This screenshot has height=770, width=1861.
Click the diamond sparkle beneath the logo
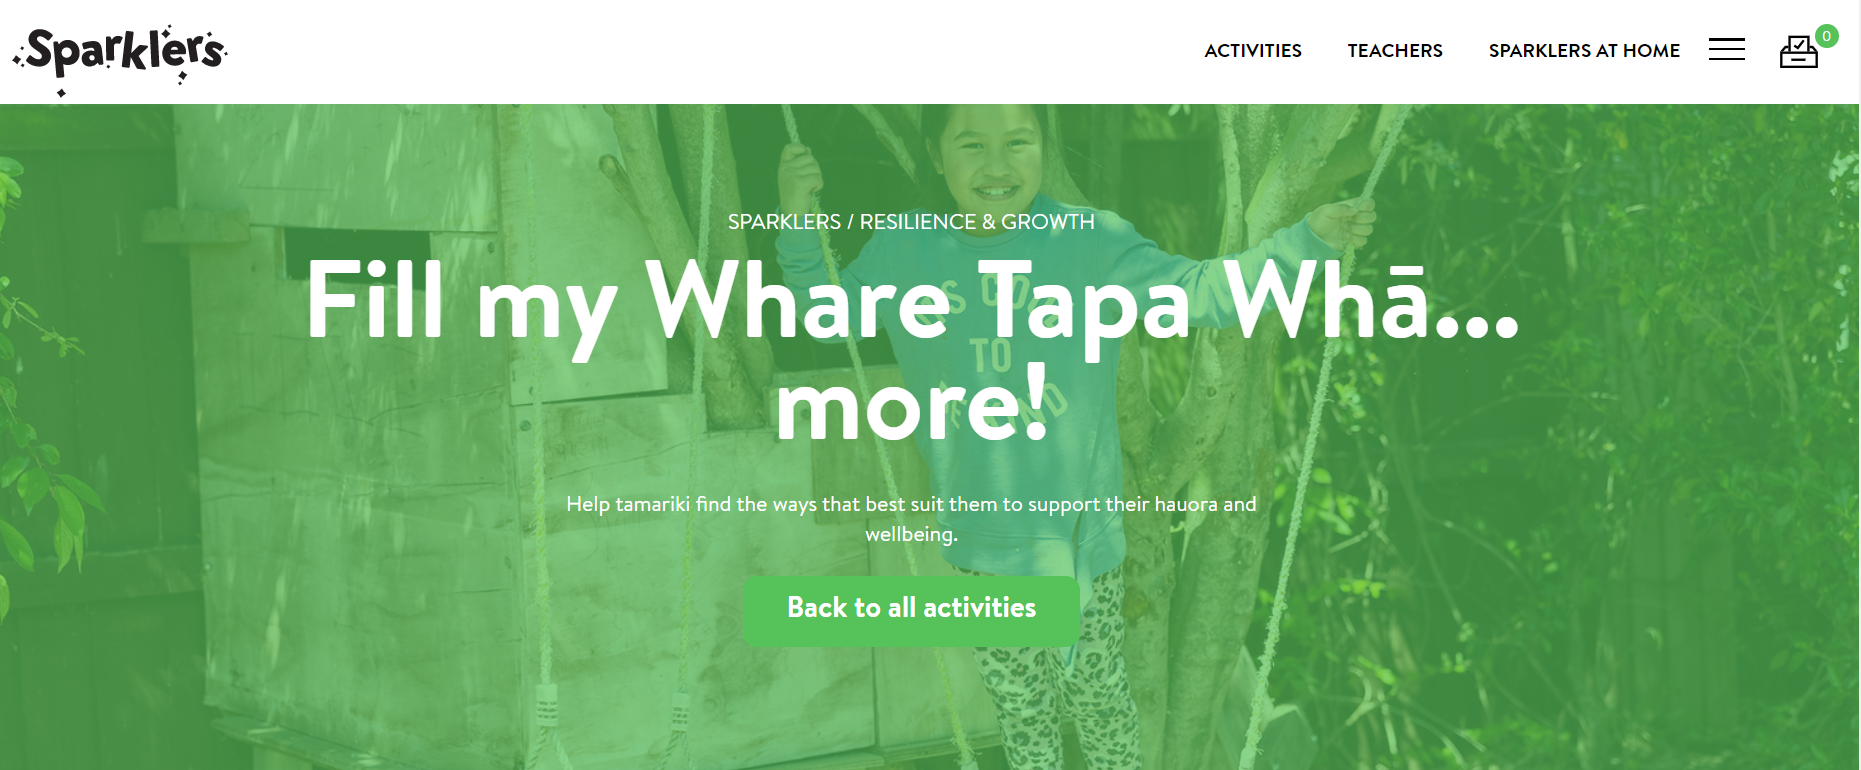[x=61, y=93]
